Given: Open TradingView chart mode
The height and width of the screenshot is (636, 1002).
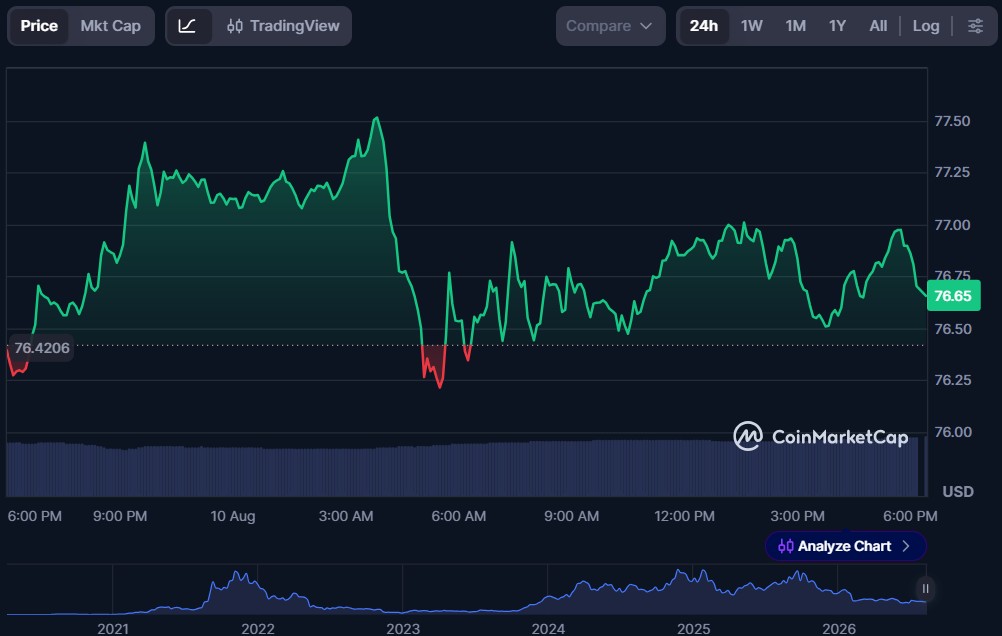Looking at the screenshot, I should 283,26.
